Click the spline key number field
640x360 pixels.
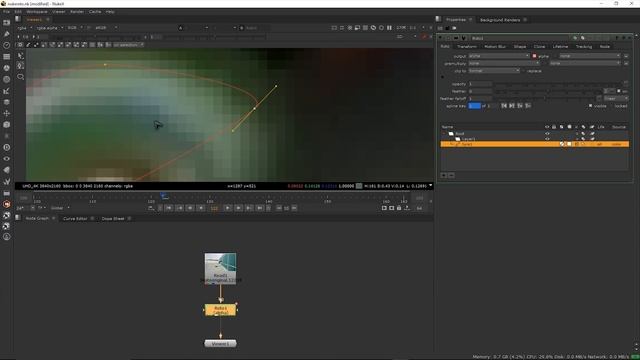[x=474, y=106]
